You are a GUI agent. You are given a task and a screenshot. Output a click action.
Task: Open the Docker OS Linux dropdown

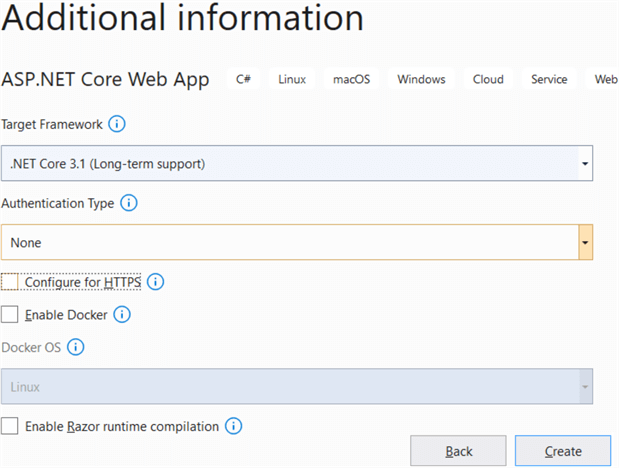pyautogui.click(x=297, y=386)
